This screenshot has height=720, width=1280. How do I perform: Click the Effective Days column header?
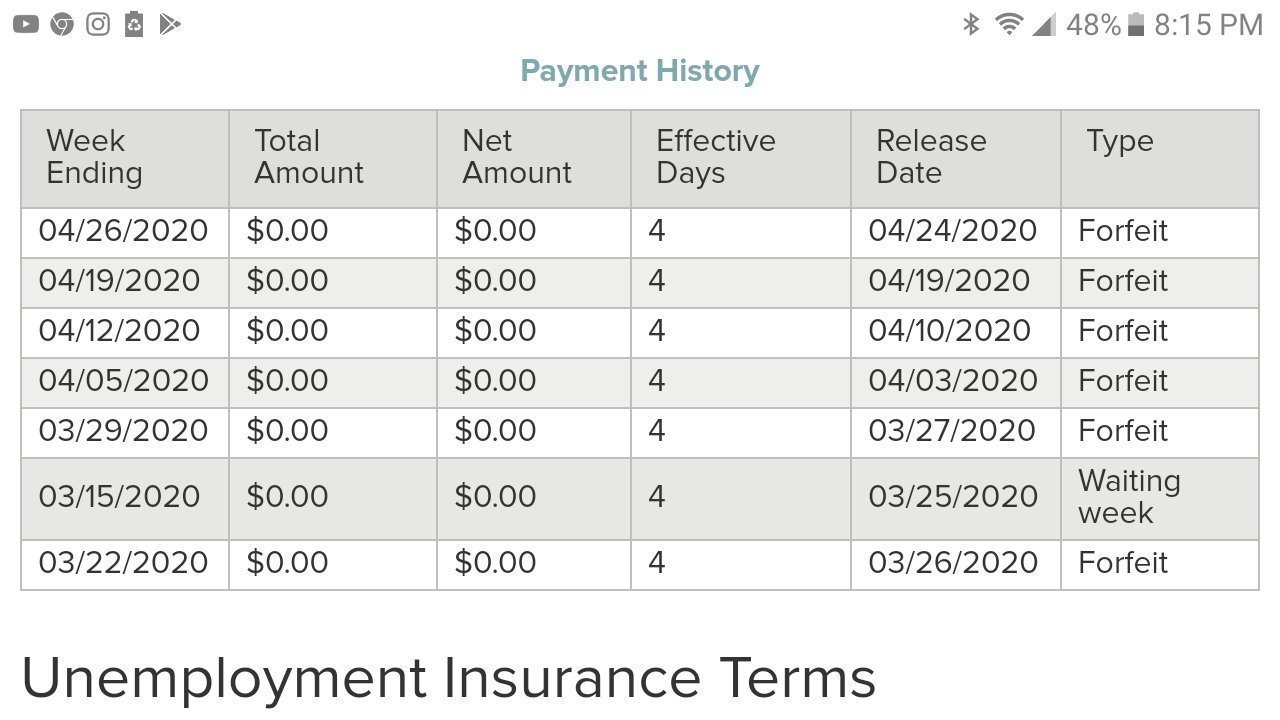715,157
